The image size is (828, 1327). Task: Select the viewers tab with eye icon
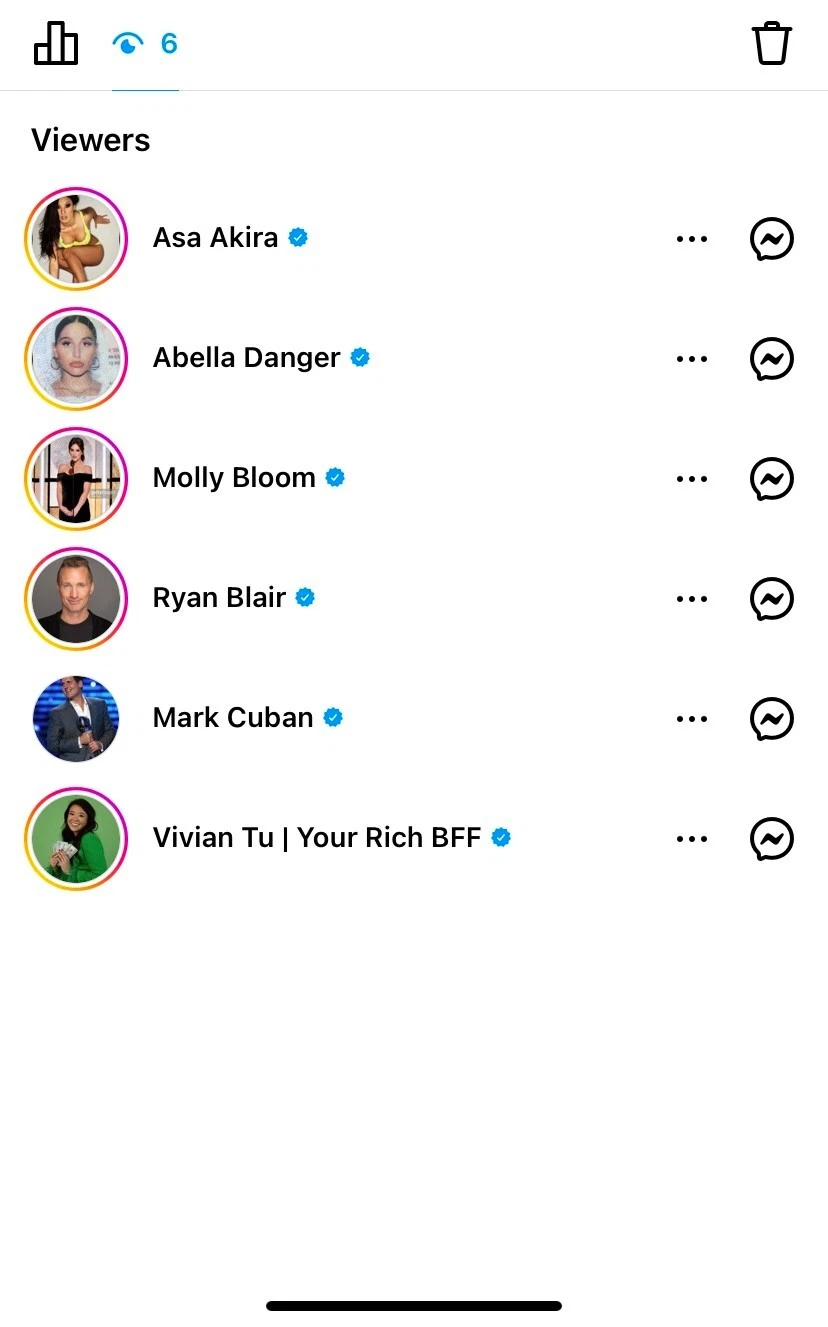(x=145, y=44)
